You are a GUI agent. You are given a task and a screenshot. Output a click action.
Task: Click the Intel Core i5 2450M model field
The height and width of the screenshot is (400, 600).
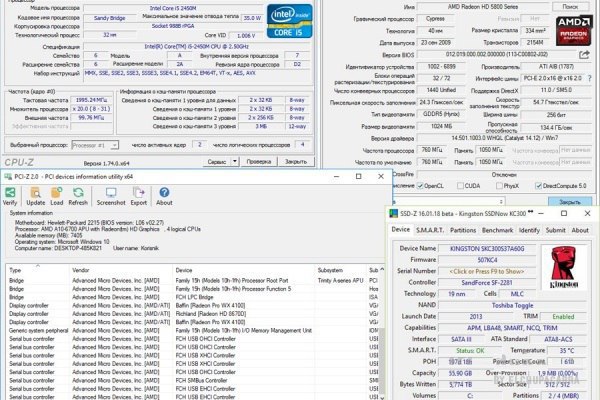[x=173, y=8]
